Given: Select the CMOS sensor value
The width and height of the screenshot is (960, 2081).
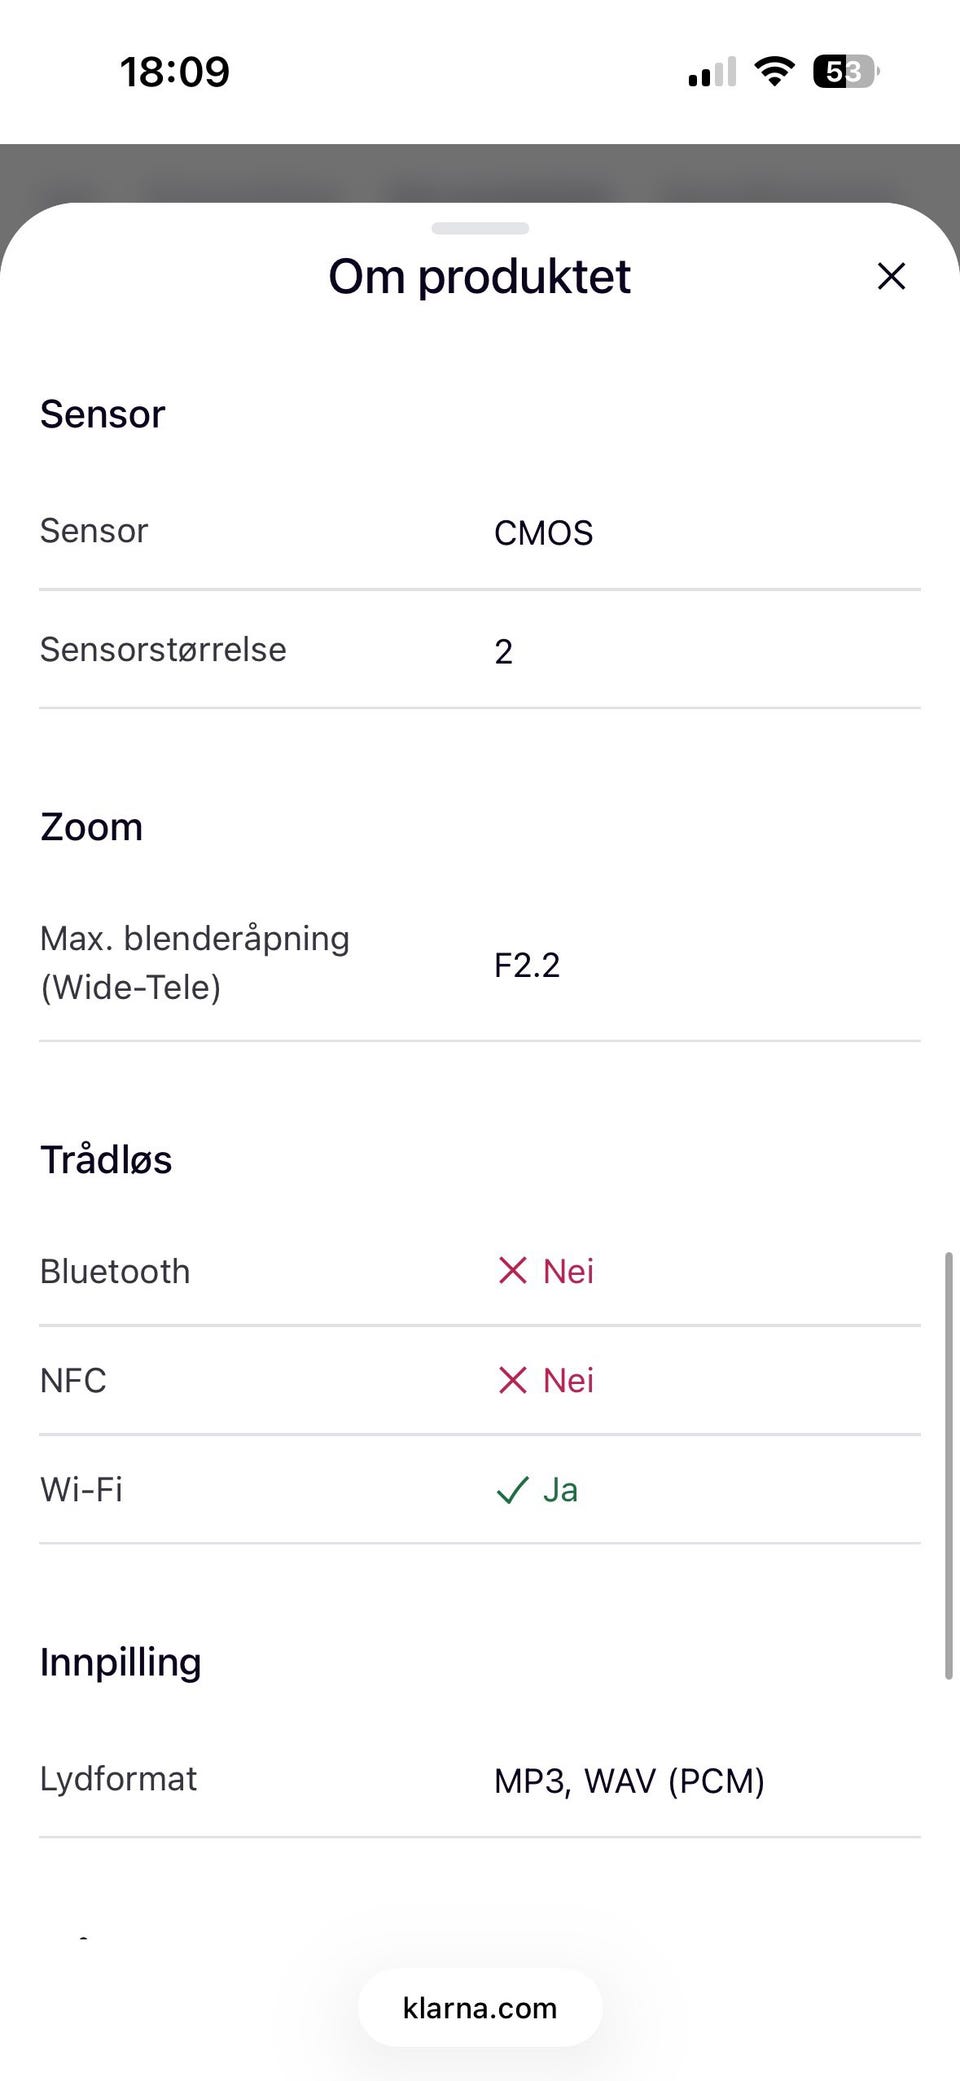Looking at the screenshot, I should tap(543, 533).
